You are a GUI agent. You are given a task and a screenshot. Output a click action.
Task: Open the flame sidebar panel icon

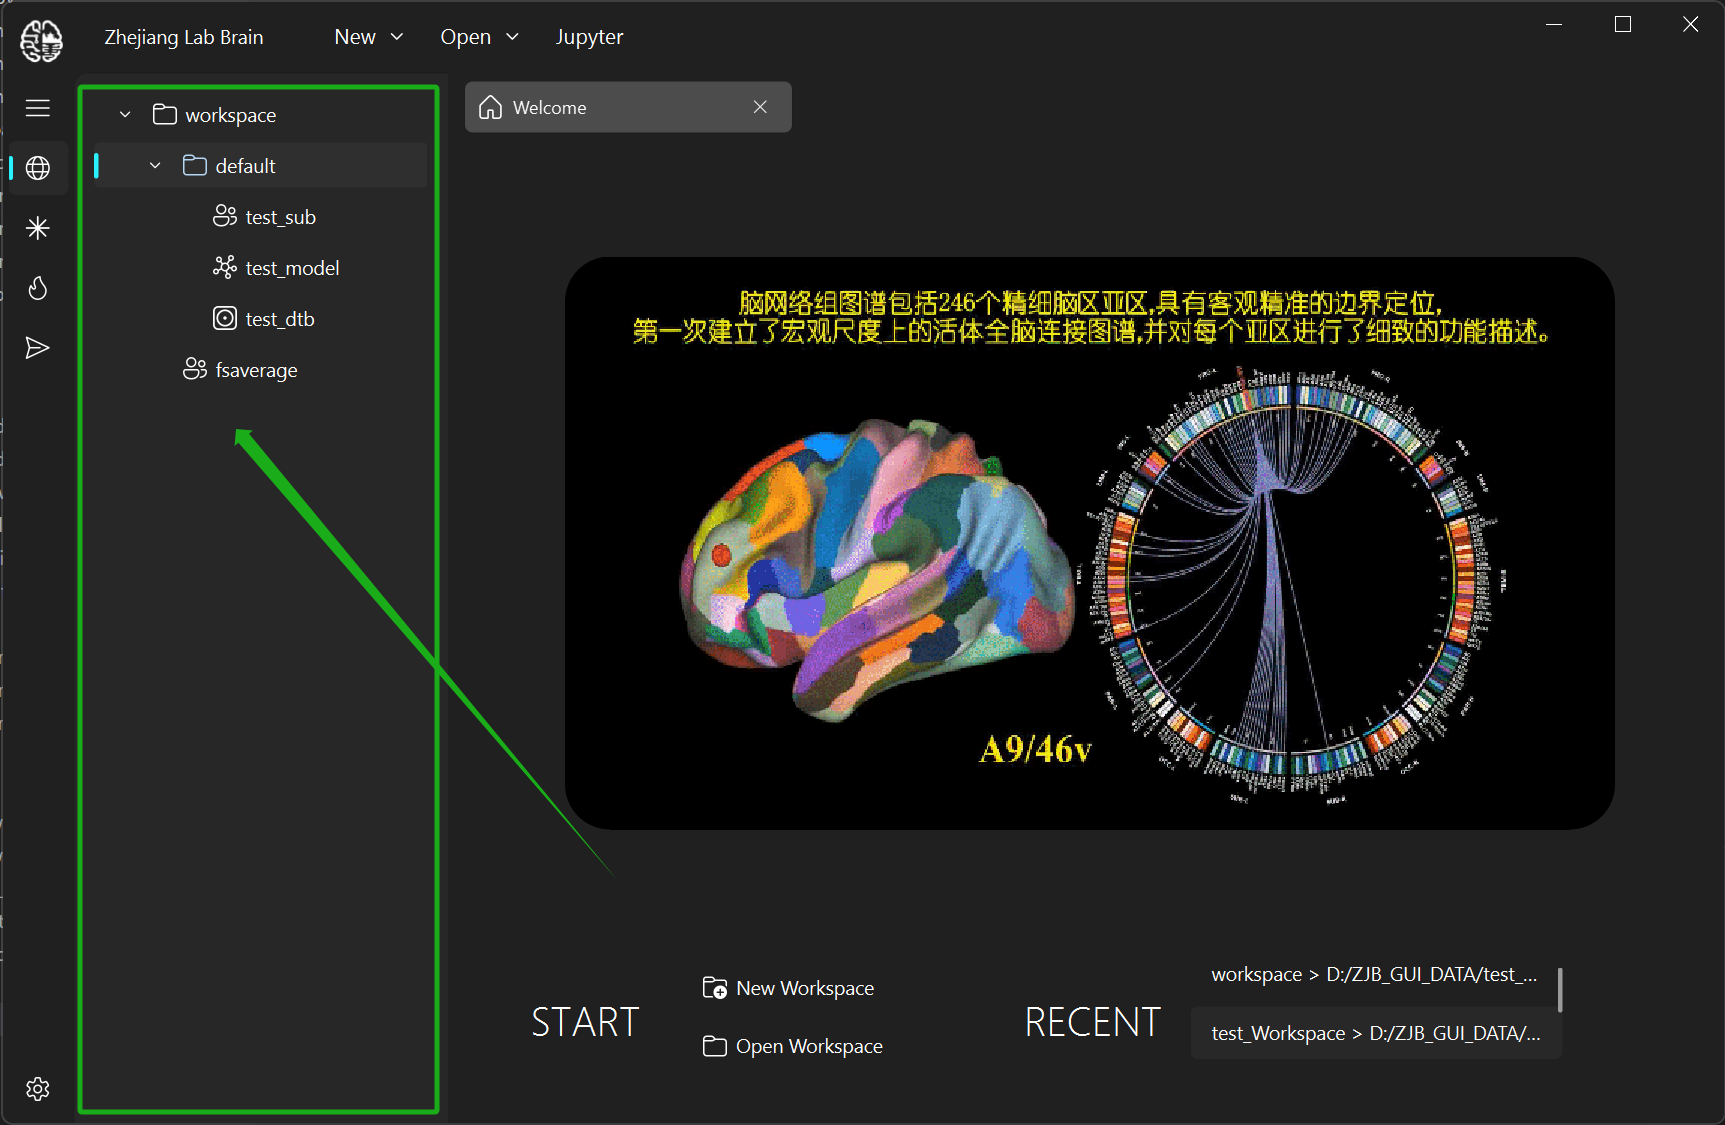(x=38, y=288)
